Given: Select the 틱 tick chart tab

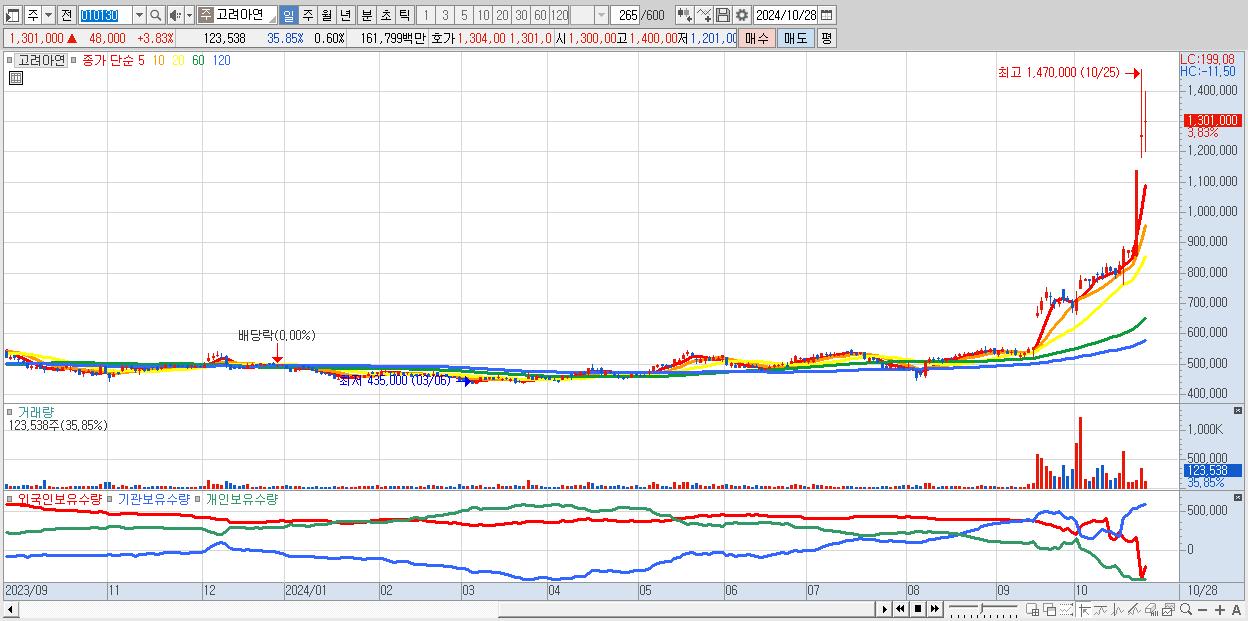Looking at the screenshot, I should pyautogui.click(x=404, y=15).
